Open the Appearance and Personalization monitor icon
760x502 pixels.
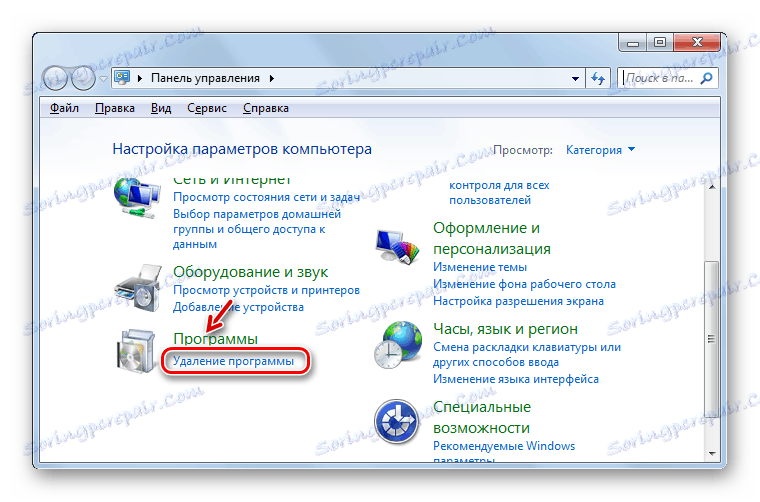[x=397, y=247]
